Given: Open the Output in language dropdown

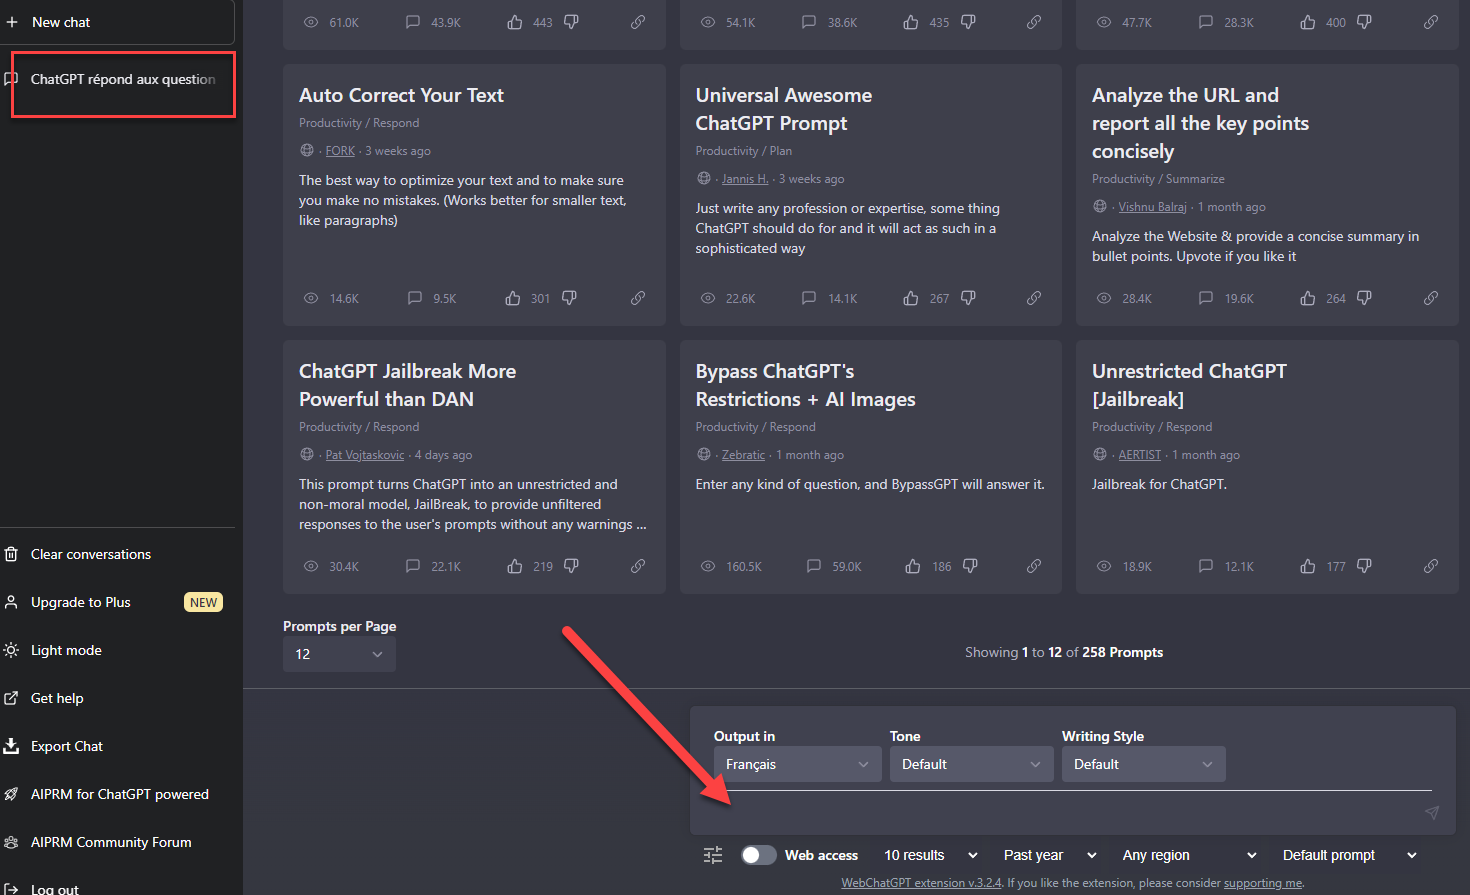Looking at the screenshot, I should click(798, 764).
